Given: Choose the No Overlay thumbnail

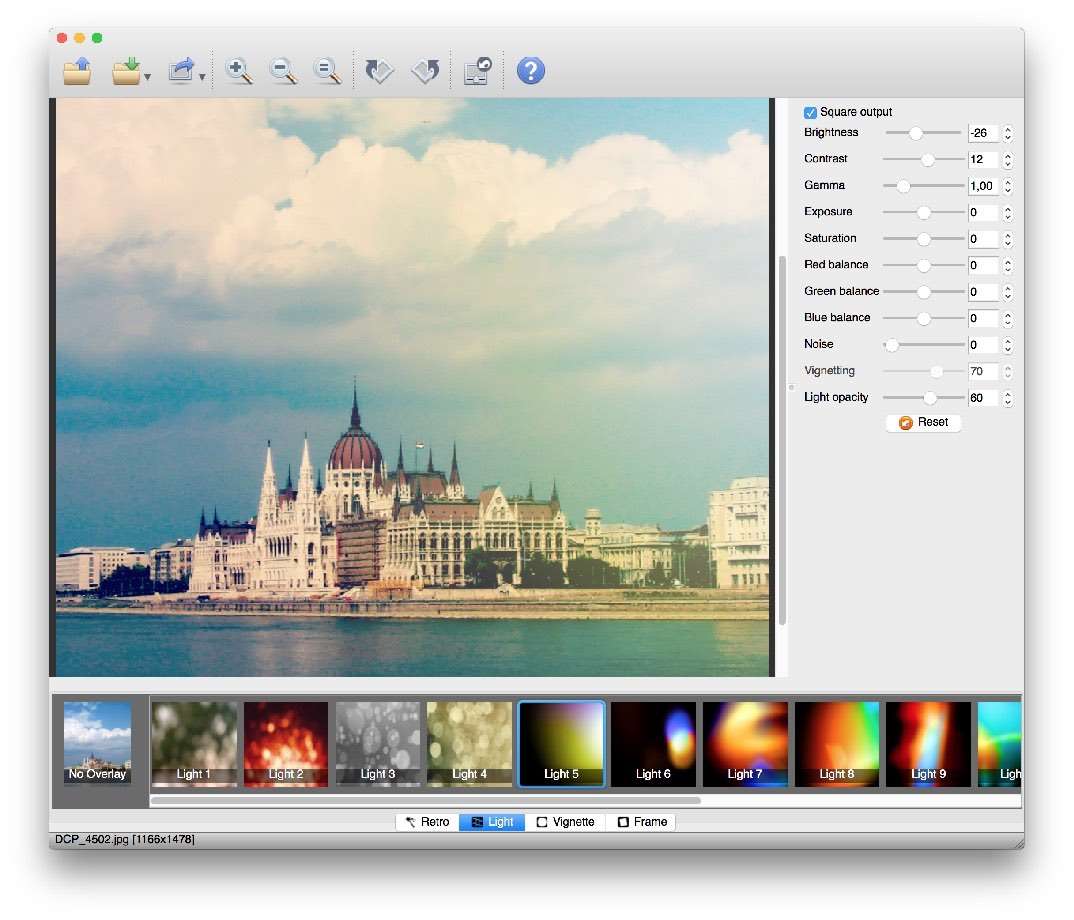Looking at the screenshot, I should (98, 744).
